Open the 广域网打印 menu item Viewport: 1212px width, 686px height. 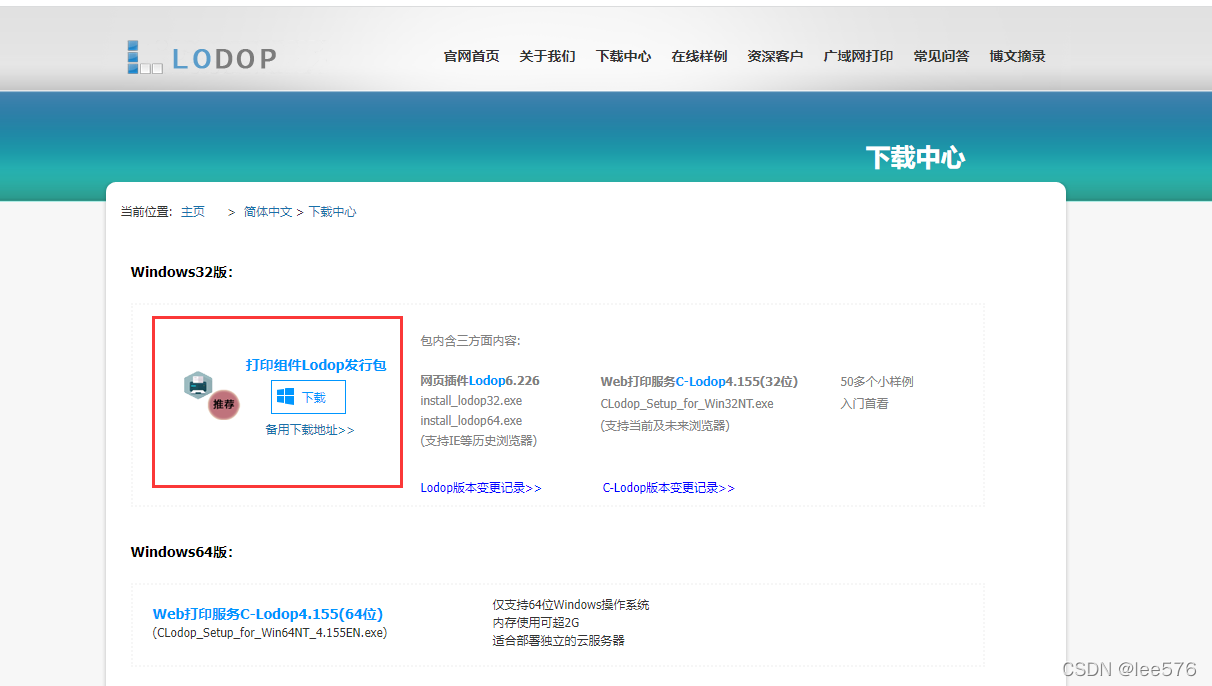click(858, 56)
